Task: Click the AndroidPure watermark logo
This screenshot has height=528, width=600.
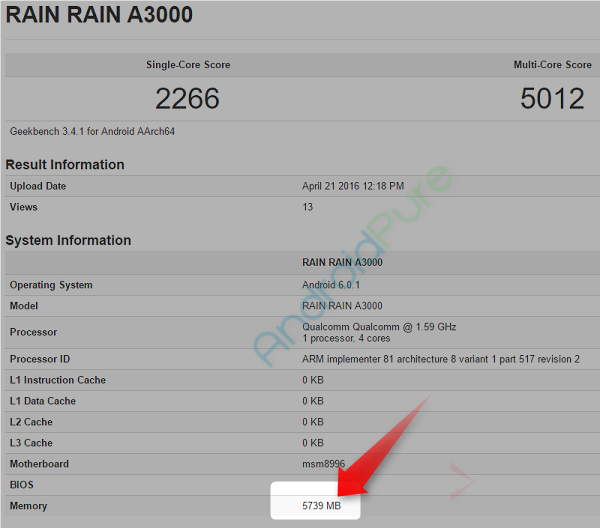Action: [352, 266]
